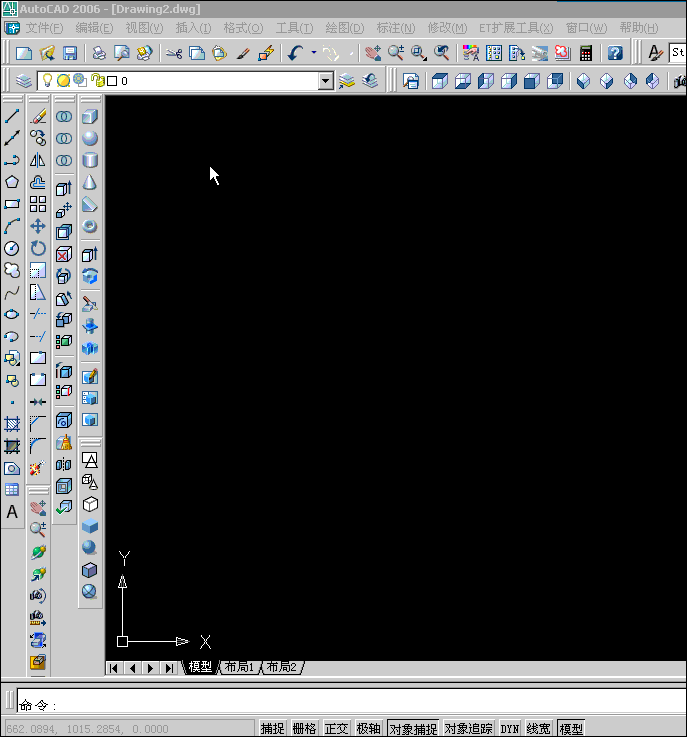Toggle 对象追踪 object tracking
This screenshot has height=737, width=687.
(469, 729)
